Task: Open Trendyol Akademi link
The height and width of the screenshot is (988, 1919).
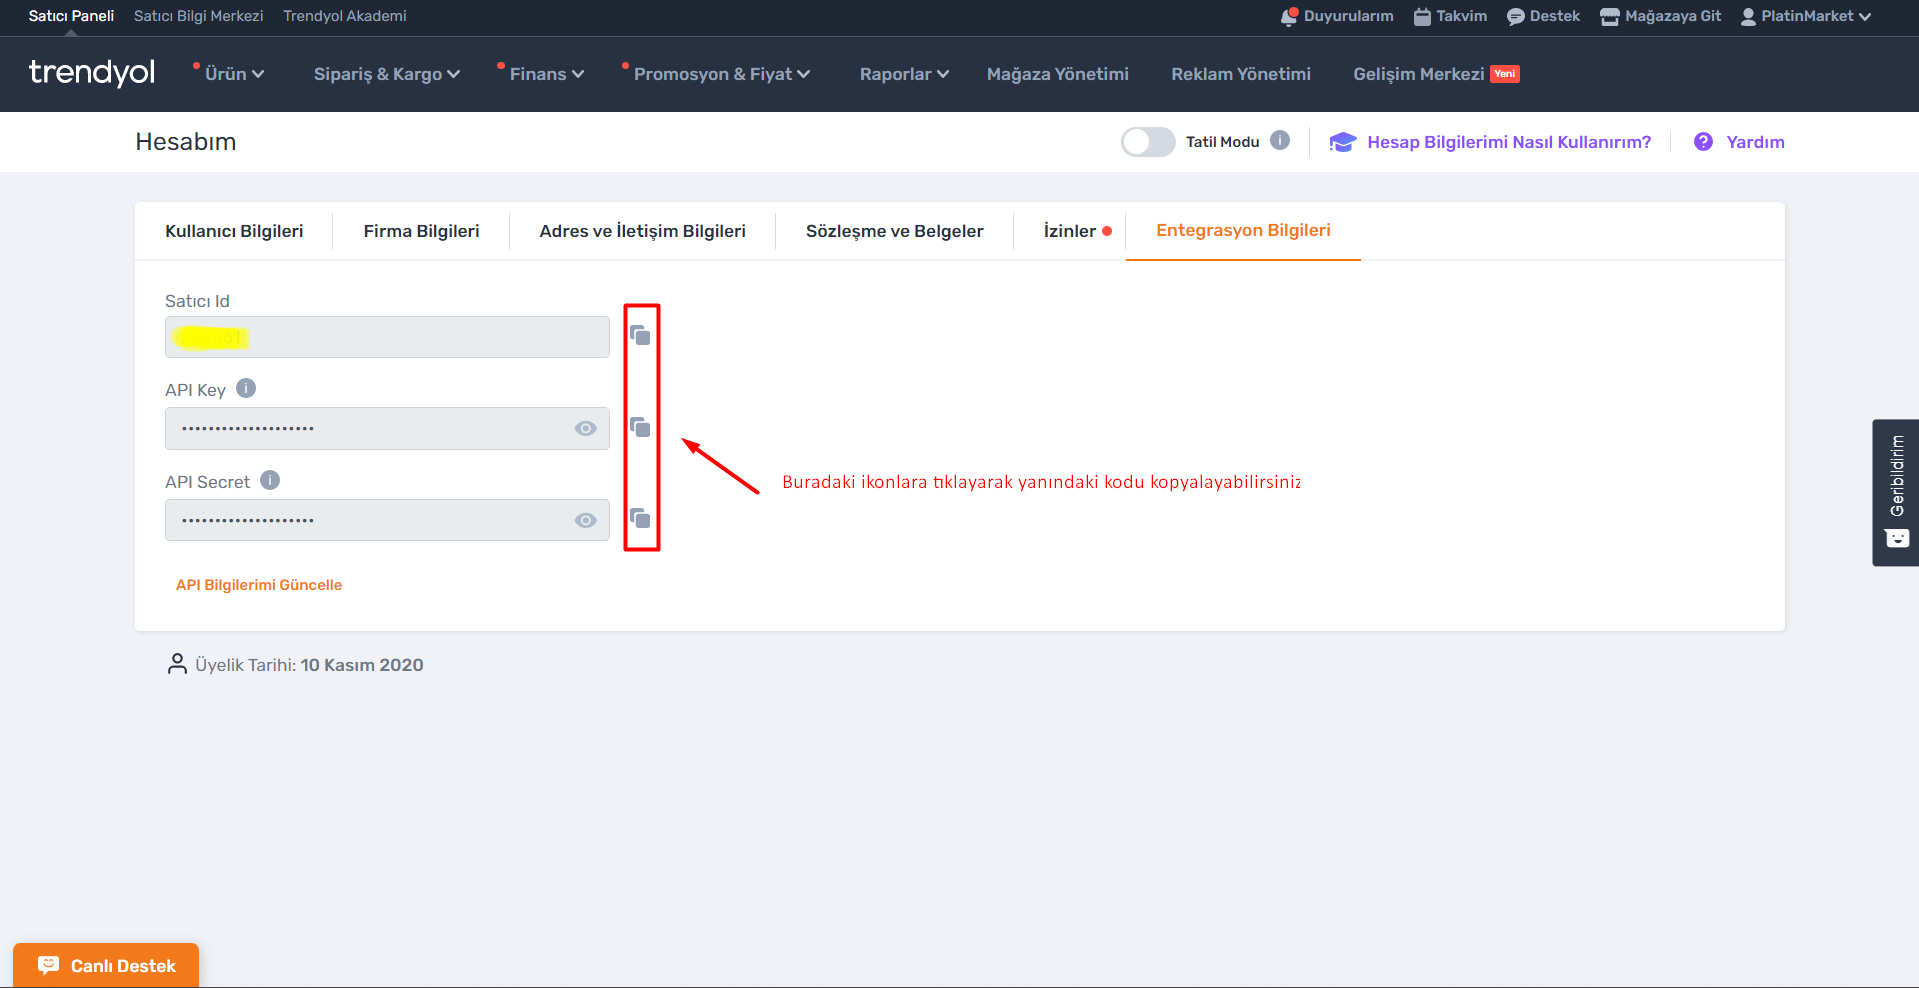Action: click(x=345, y=16)
